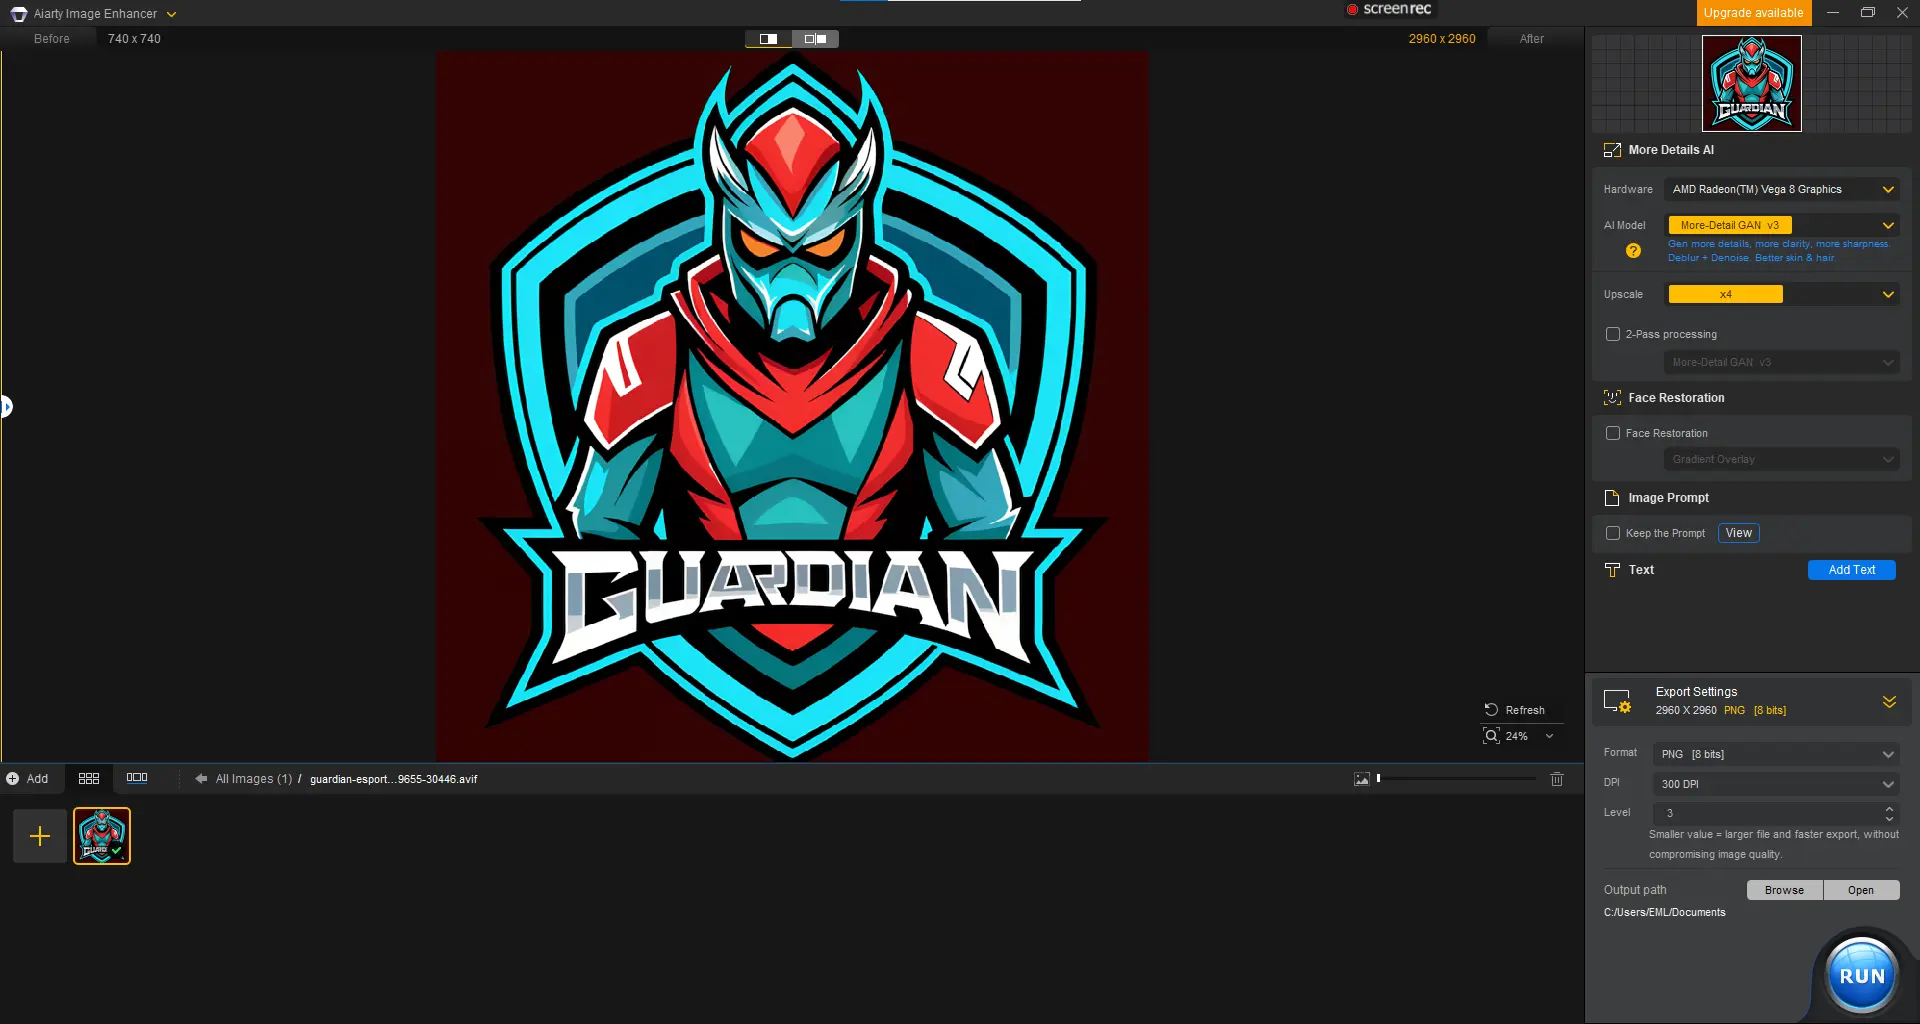The image size is (1920, 1024).
Task: Click the thumbnail size image icon
Action: 1362,779
